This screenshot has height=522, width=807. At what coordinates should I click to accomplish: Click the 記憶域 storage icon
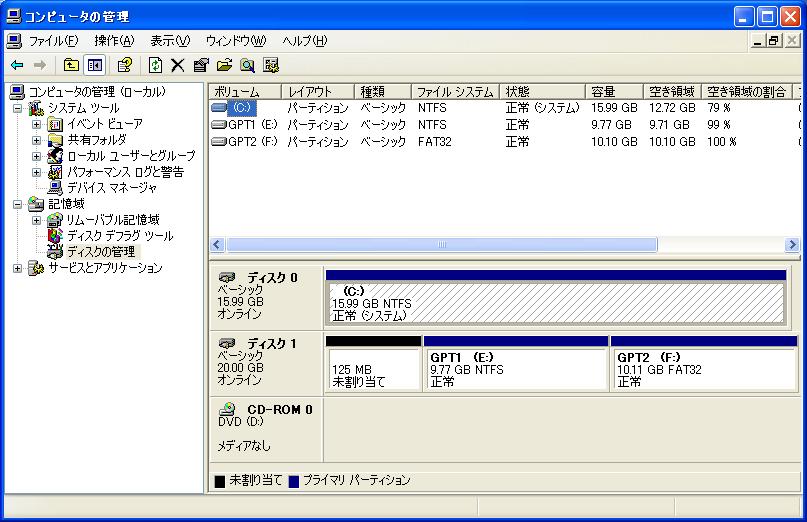coord(36,204)
